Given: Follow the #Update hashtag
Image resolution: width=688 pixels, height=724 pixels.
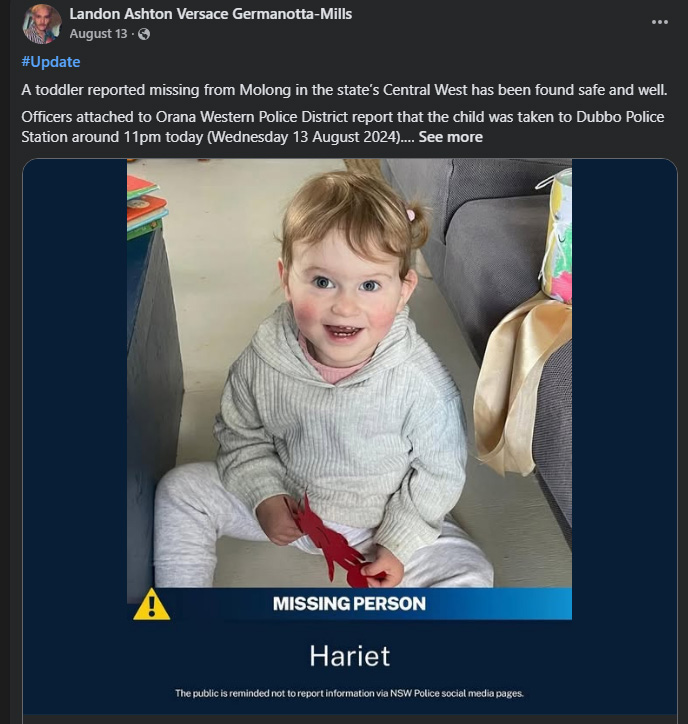Looking at the screenshot, I should [x=51, y=62].
